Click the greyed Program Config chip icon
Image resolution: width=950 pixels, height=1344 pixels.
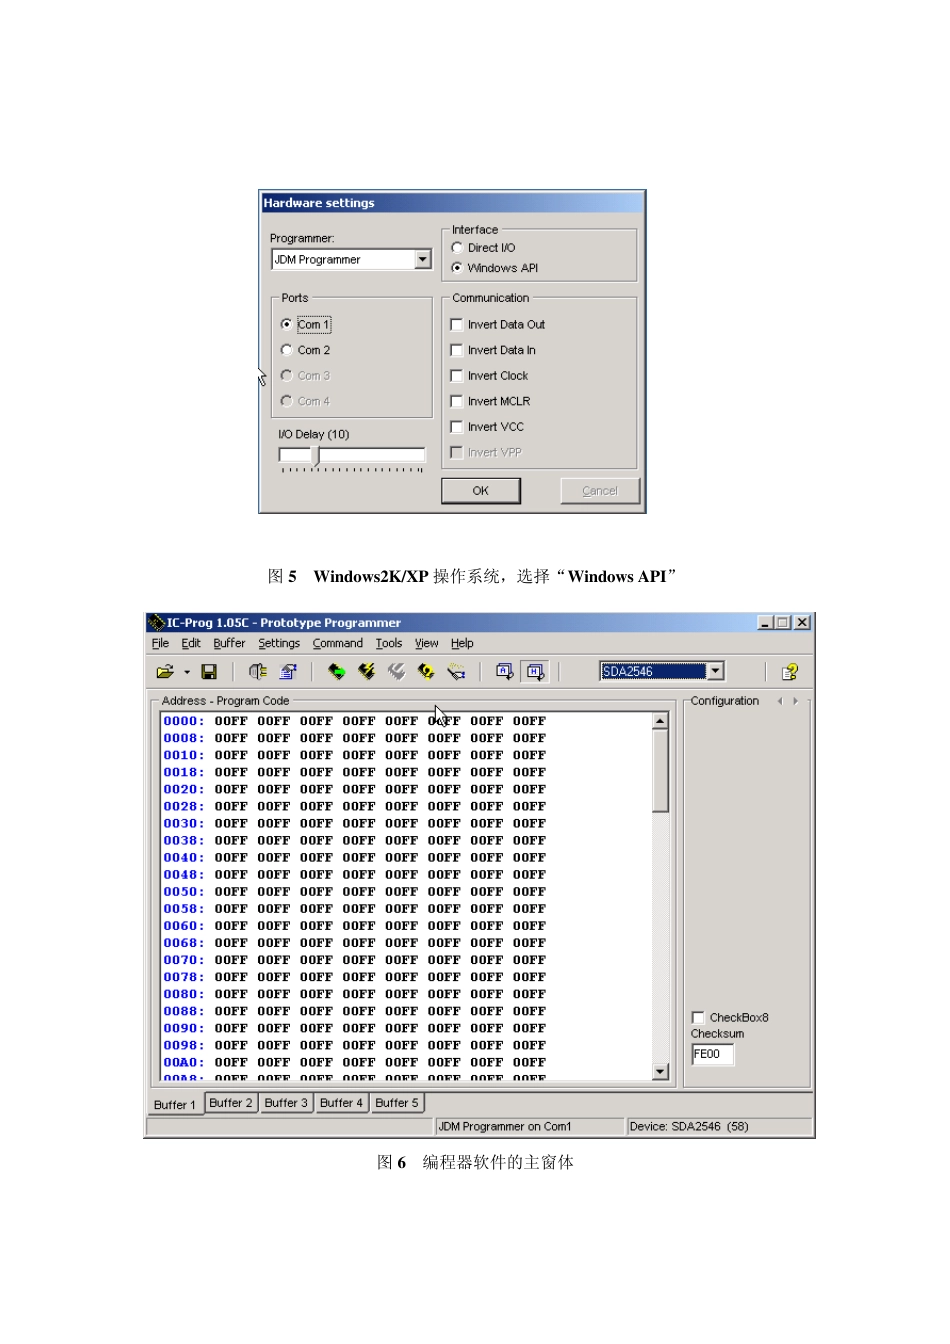click(x=397, y=672)
